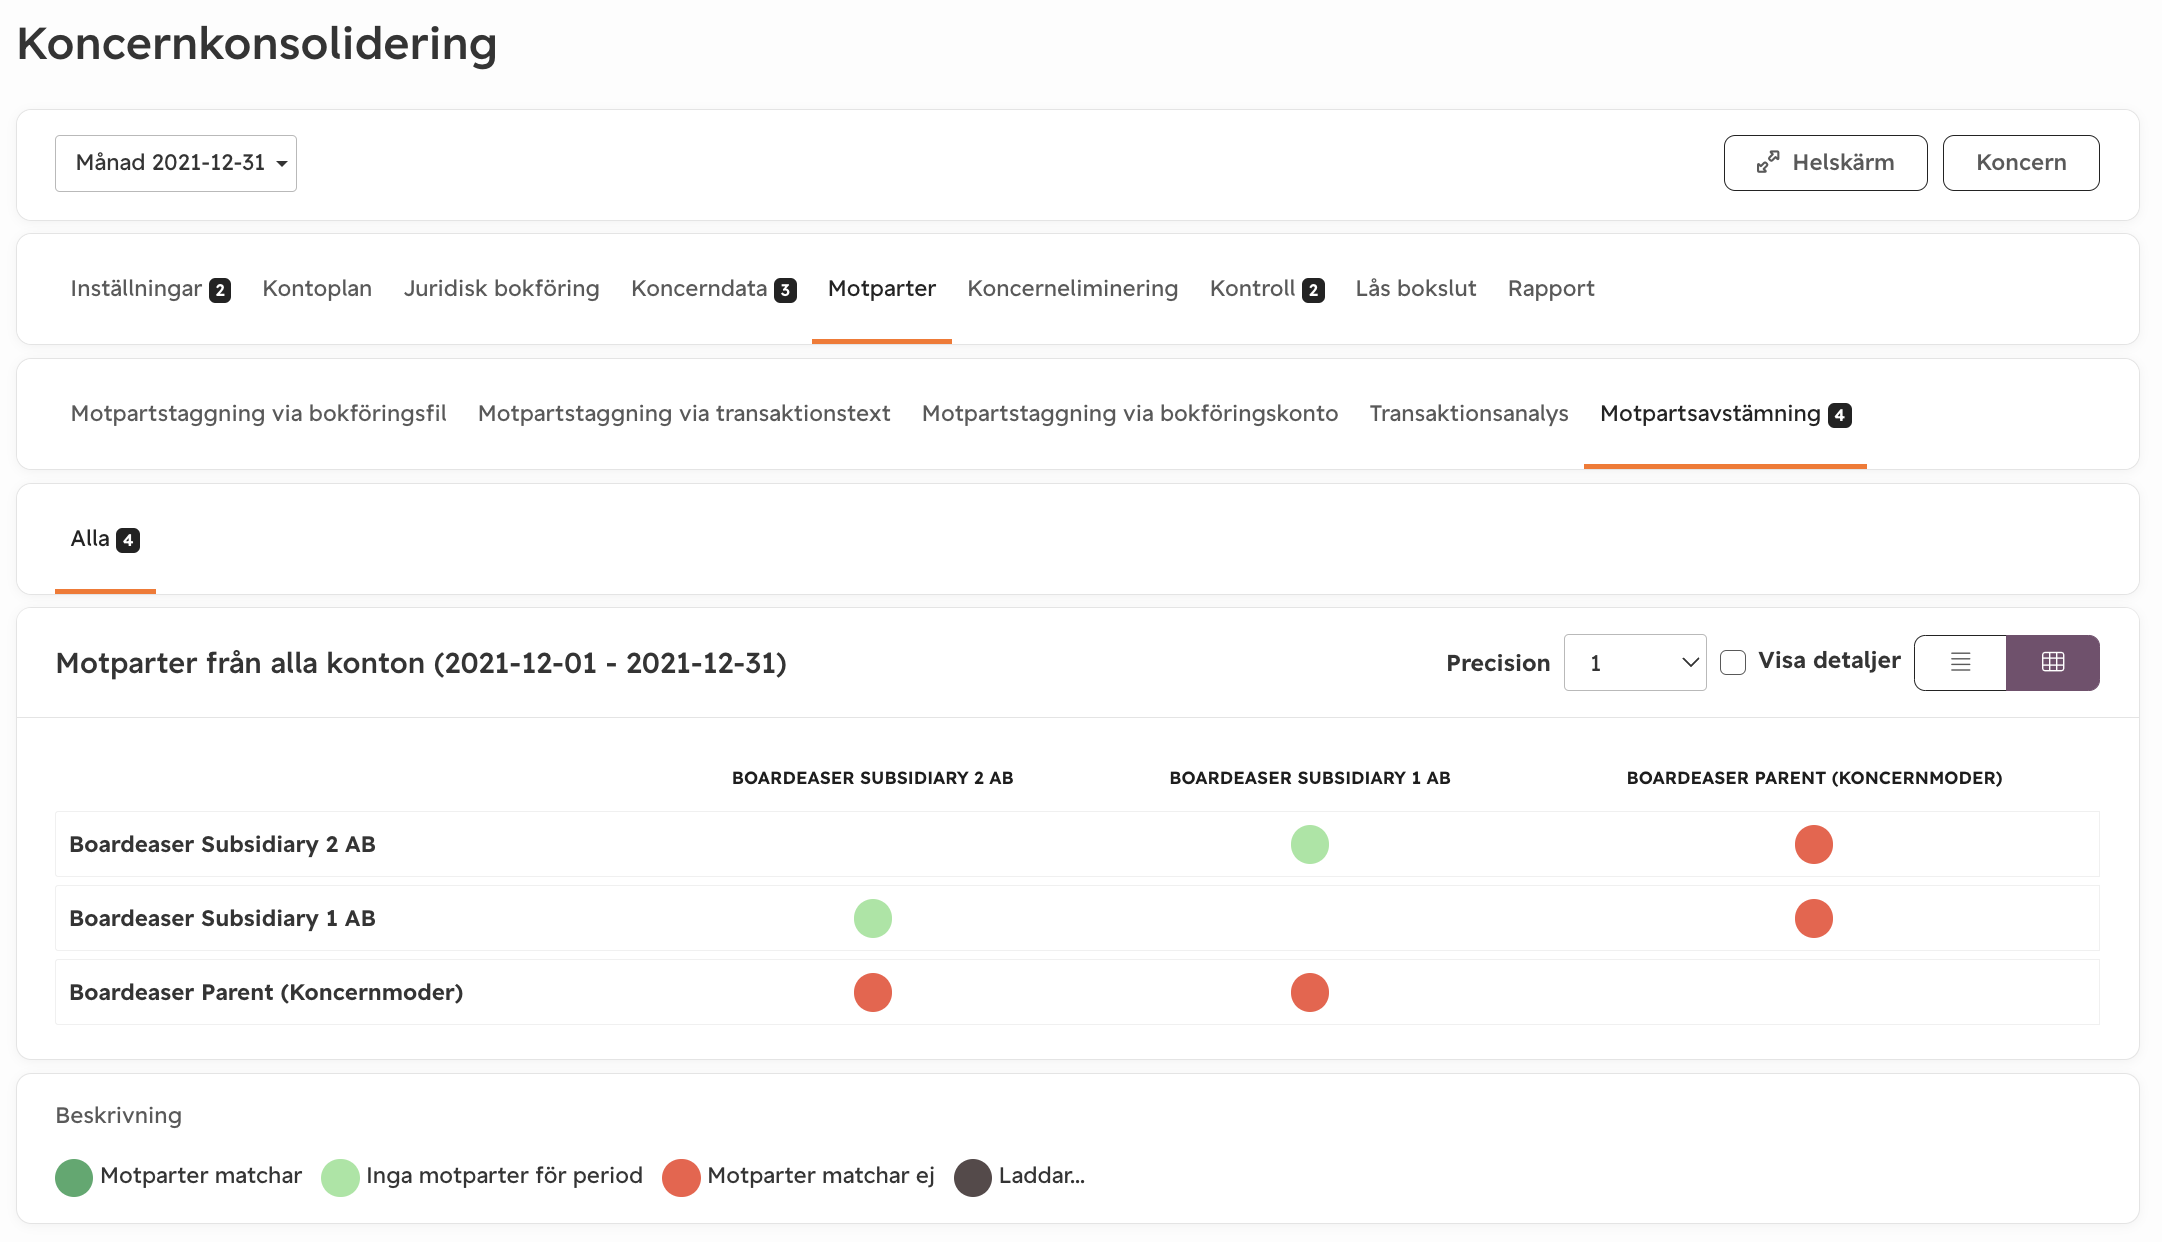Click the Boardeaser Parent (Koncernmoder) row label
The image size is (2162, 1242).
point(266,992)
